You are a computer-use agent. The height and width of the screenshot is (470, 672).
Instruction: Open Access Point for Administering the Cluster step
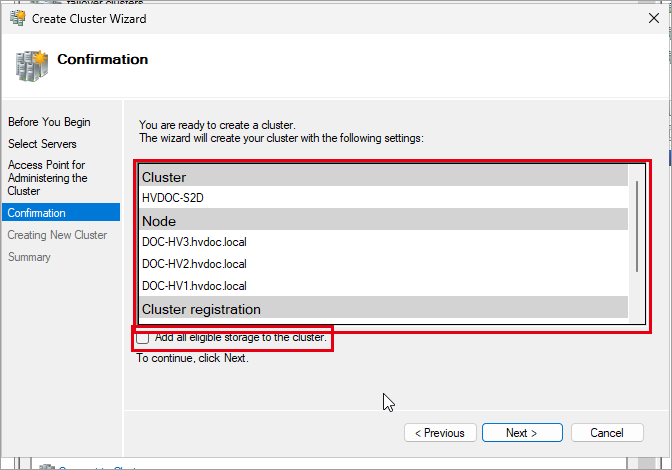47,178
